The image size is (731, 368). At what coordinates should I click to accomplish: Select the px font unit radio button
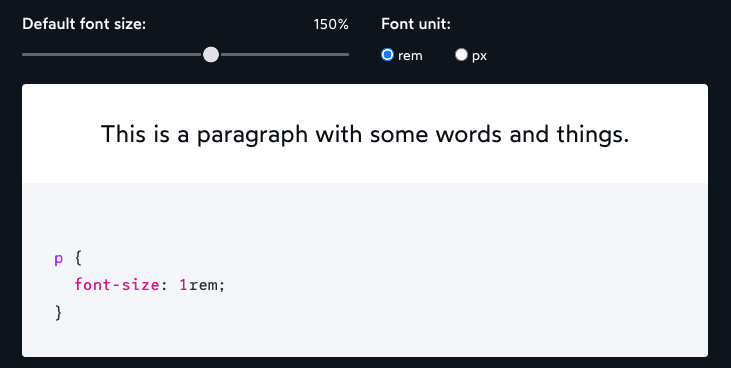pyautogui.click(x=461, y=55)
